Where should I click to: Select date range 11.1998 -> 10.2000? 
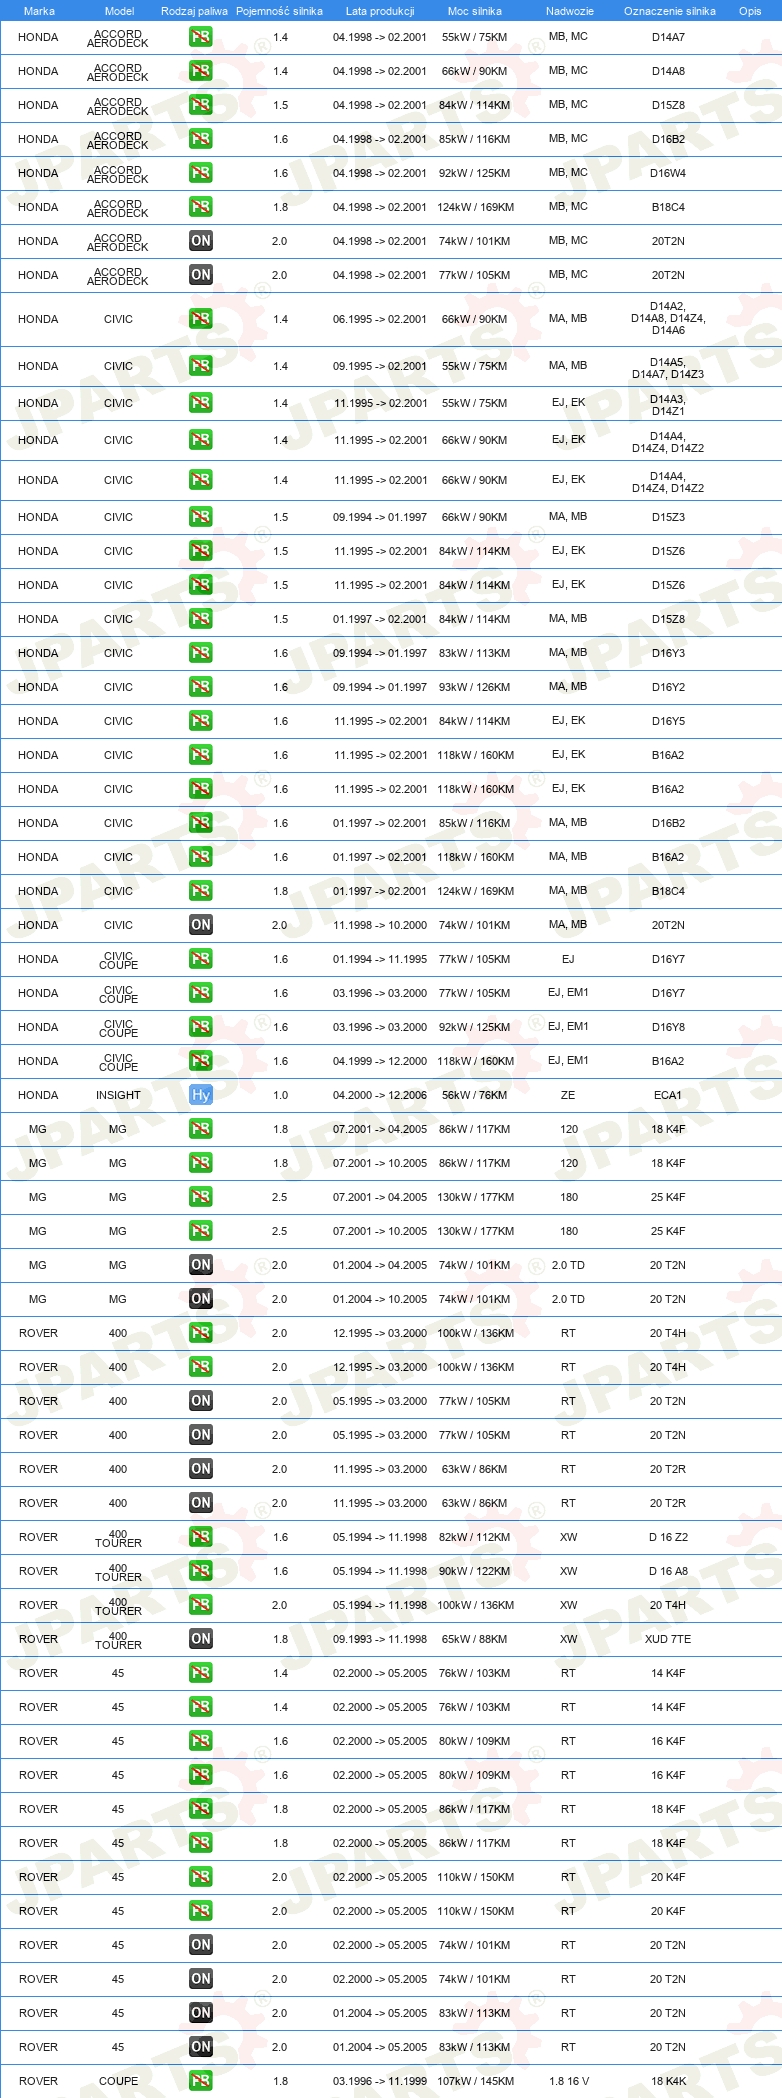[380, 925]
